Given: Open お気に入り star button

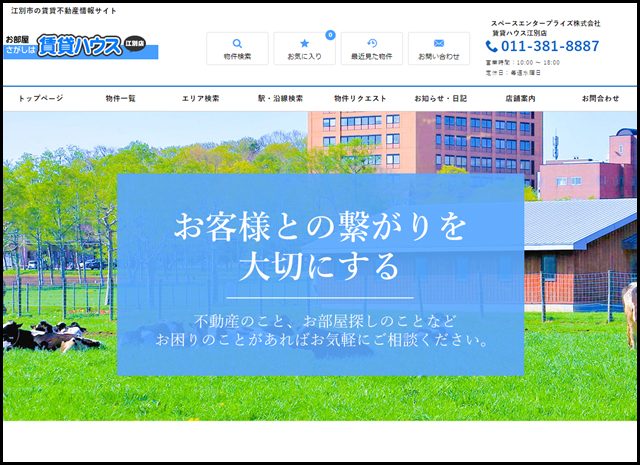Looking at the screenshot, I should tap(304, 49).
